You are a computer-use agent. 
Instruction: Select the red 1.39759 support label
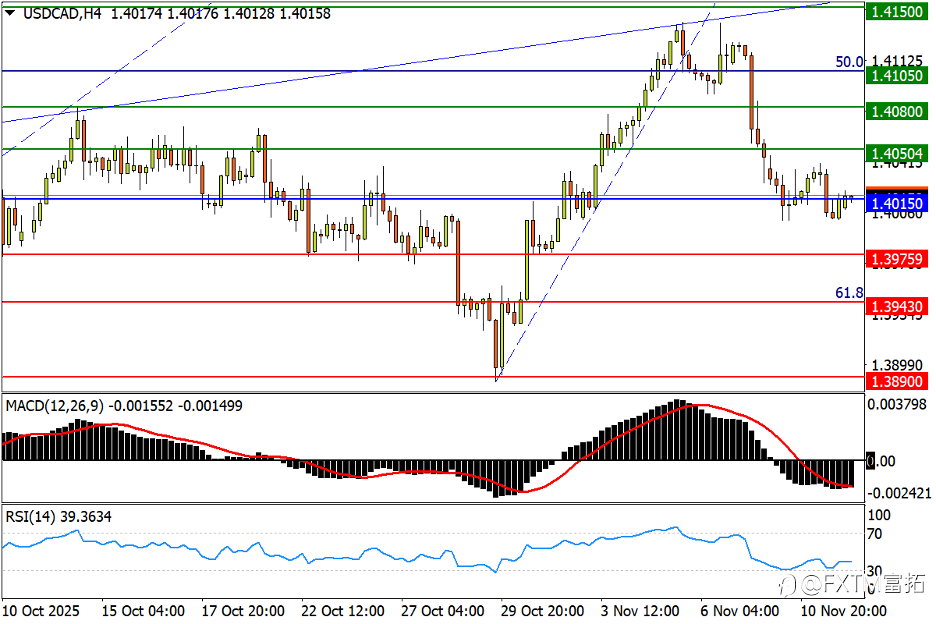pos(897,259)
